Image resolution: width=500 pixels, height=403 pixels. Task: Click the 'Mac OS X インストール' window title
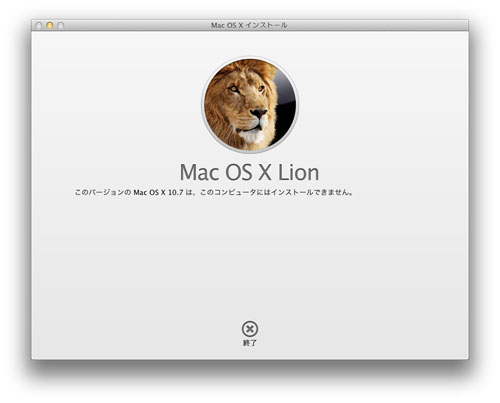(x=249, y=25)
